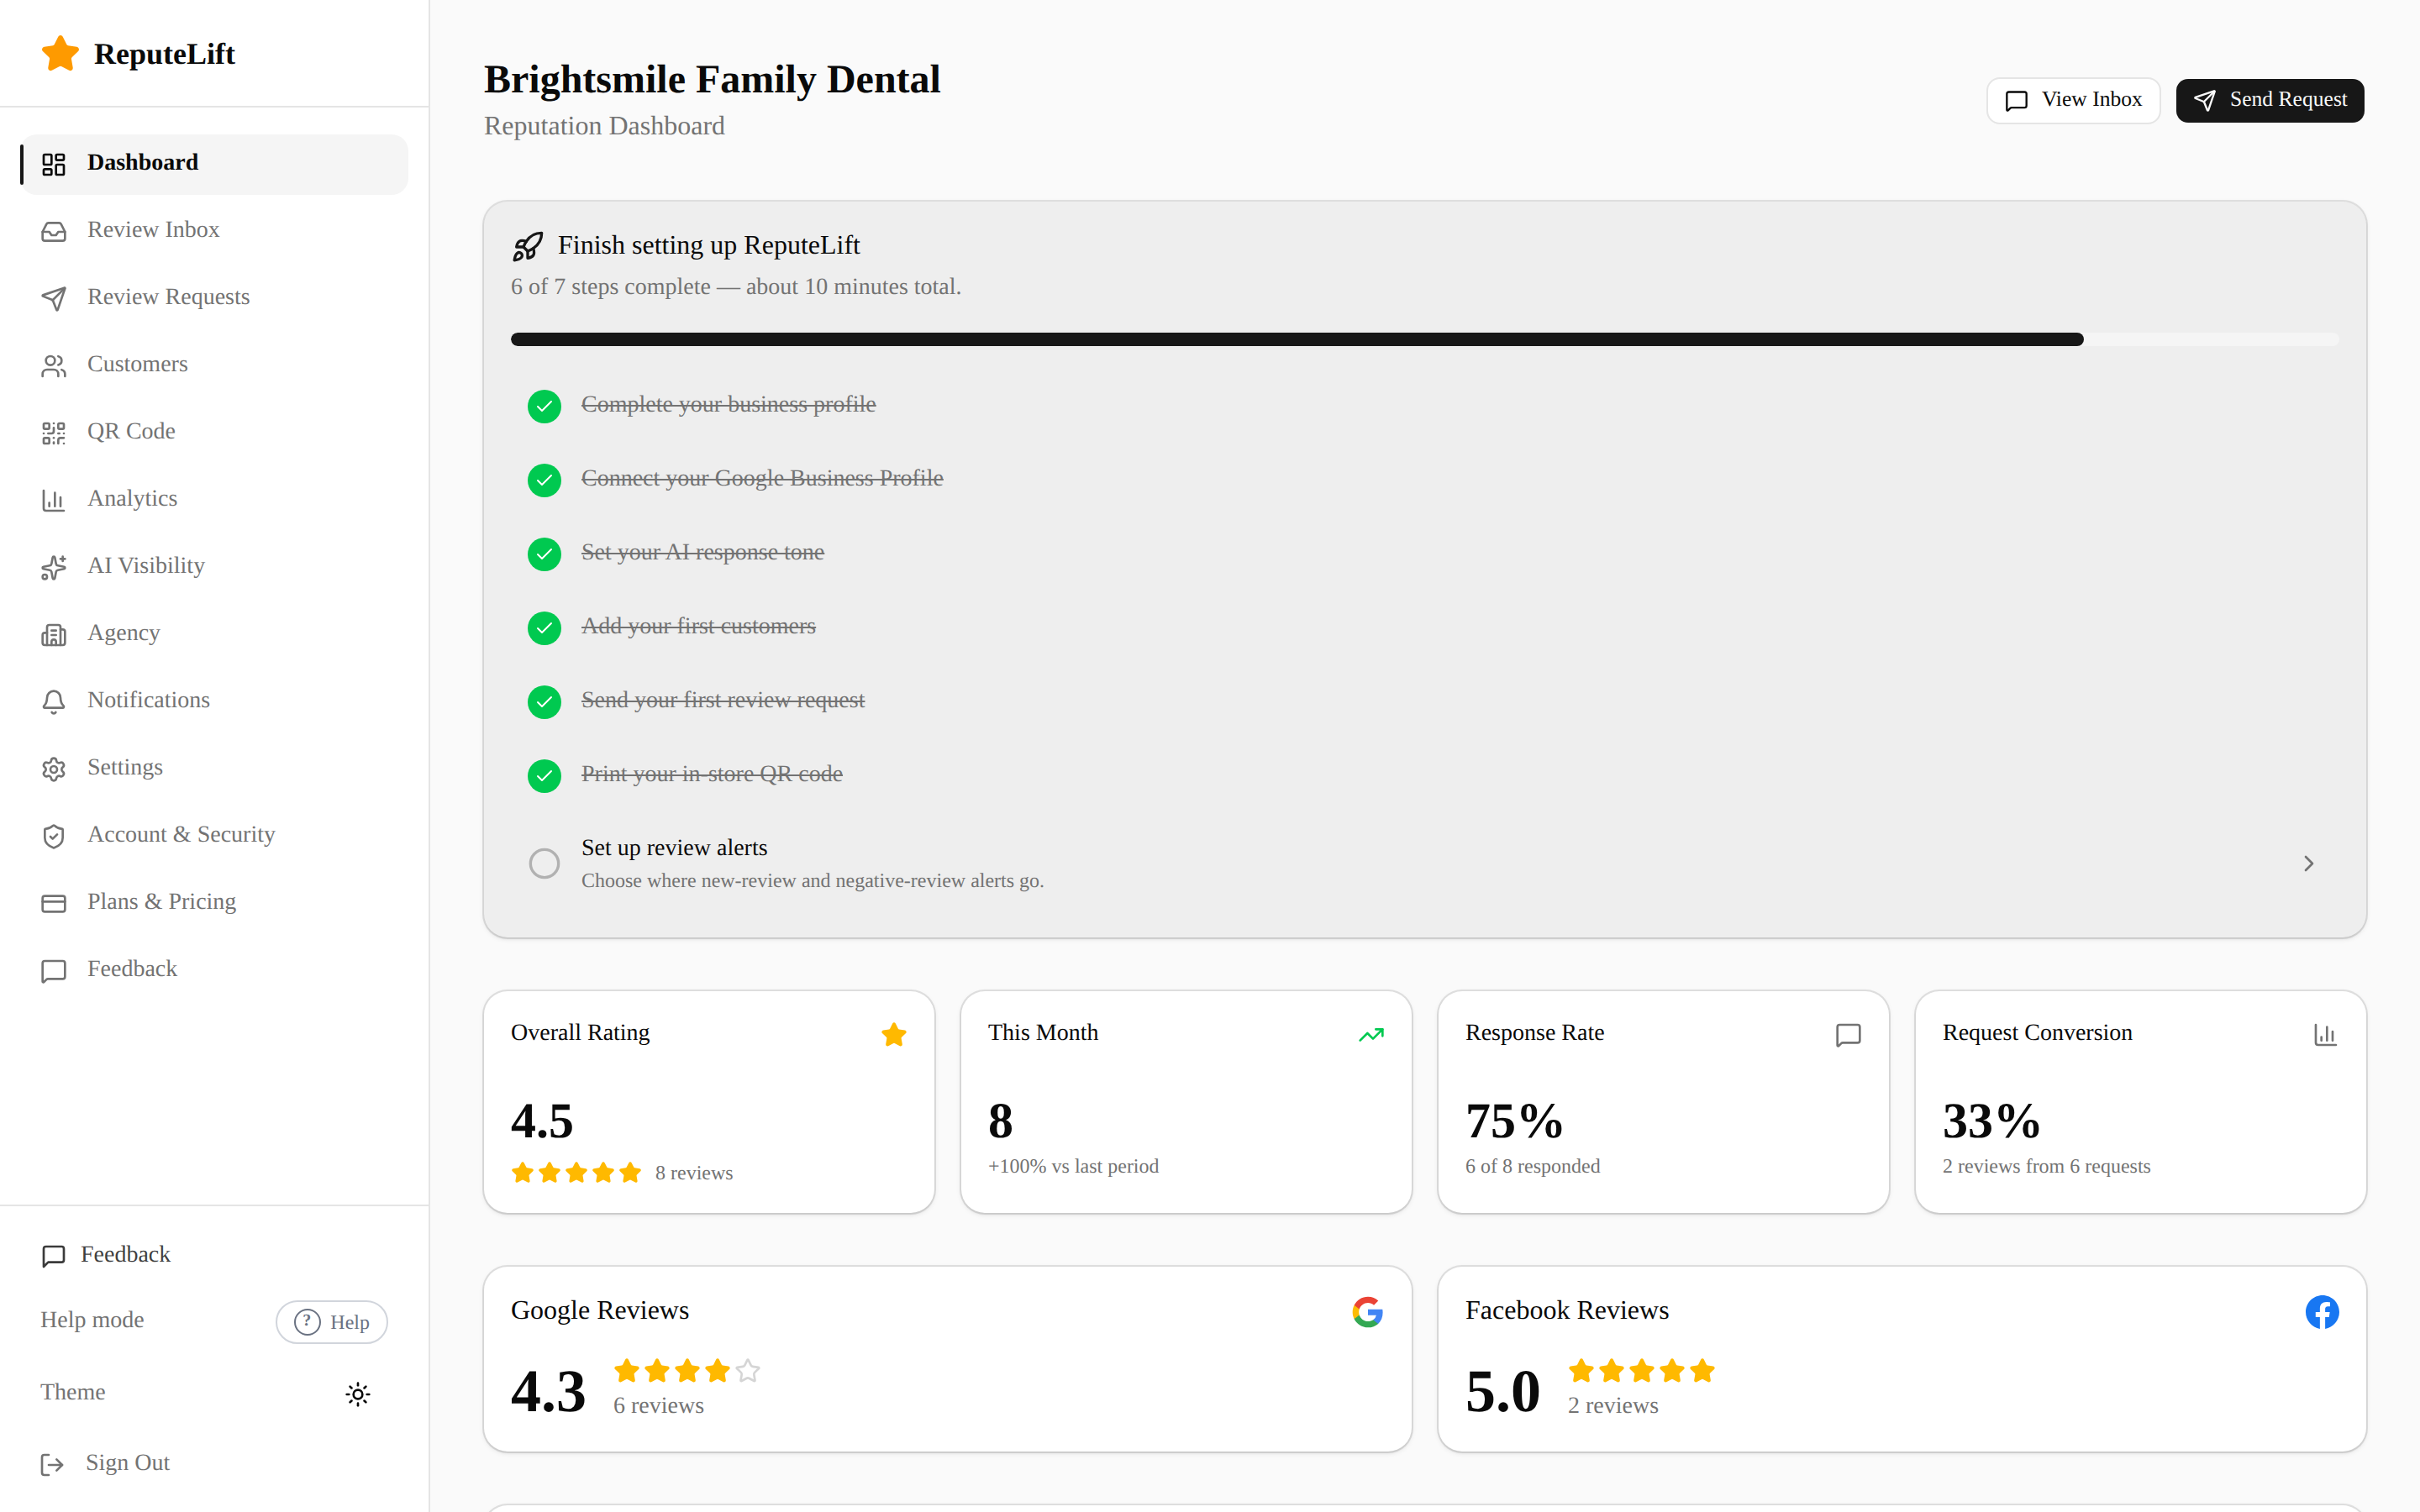
Task: Go to Review Requests page
Action: (214, 297)
